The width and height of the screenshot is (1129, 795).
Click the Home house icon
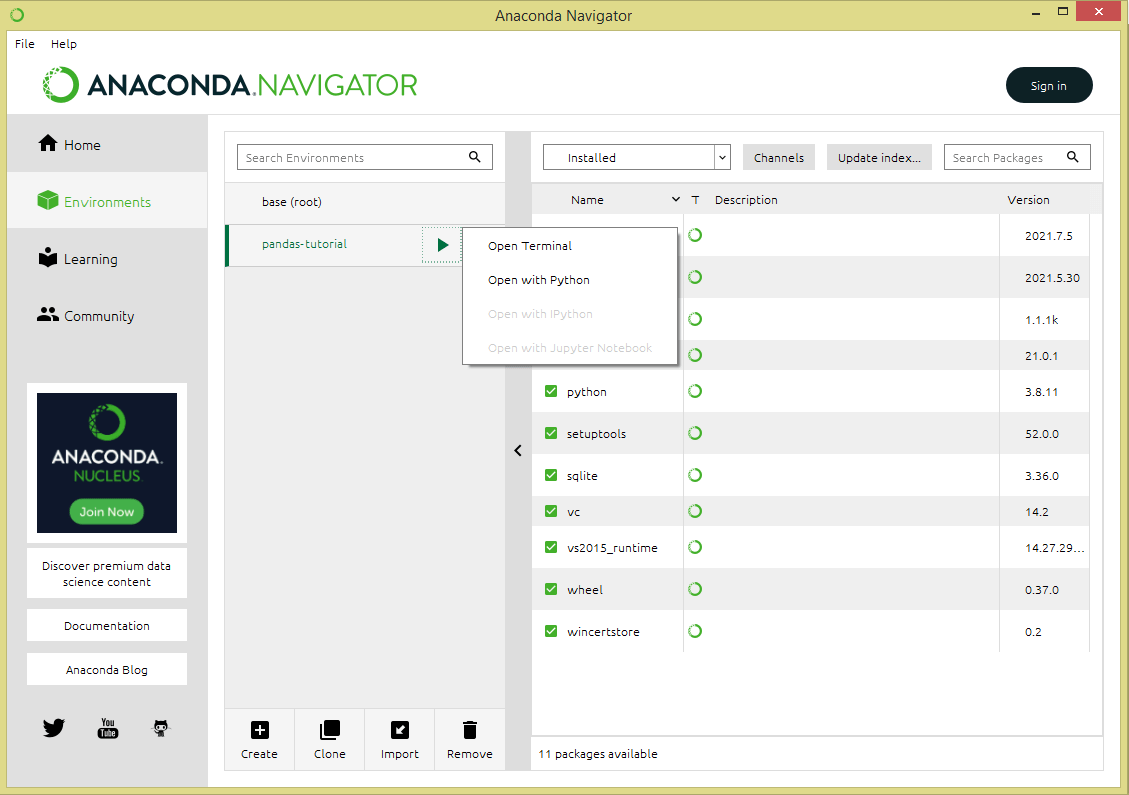click(48, 143)
